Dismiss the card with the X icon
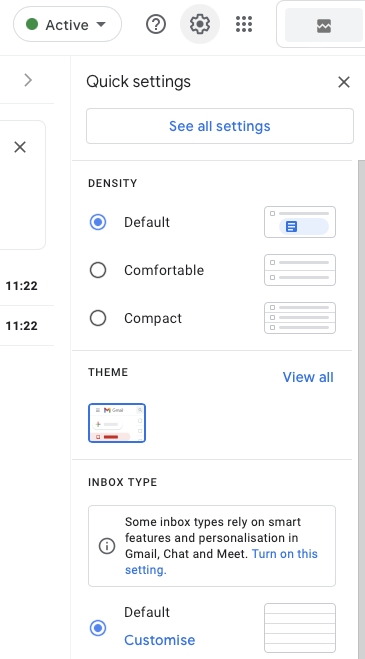The width and height of the screenshot is (365, 659). 20,147
